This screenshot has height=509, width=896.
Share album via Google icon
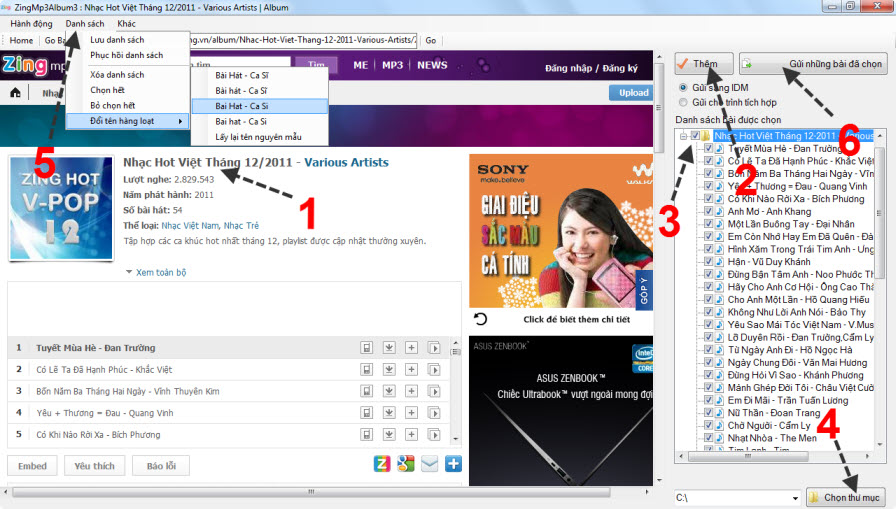(406, 464)
